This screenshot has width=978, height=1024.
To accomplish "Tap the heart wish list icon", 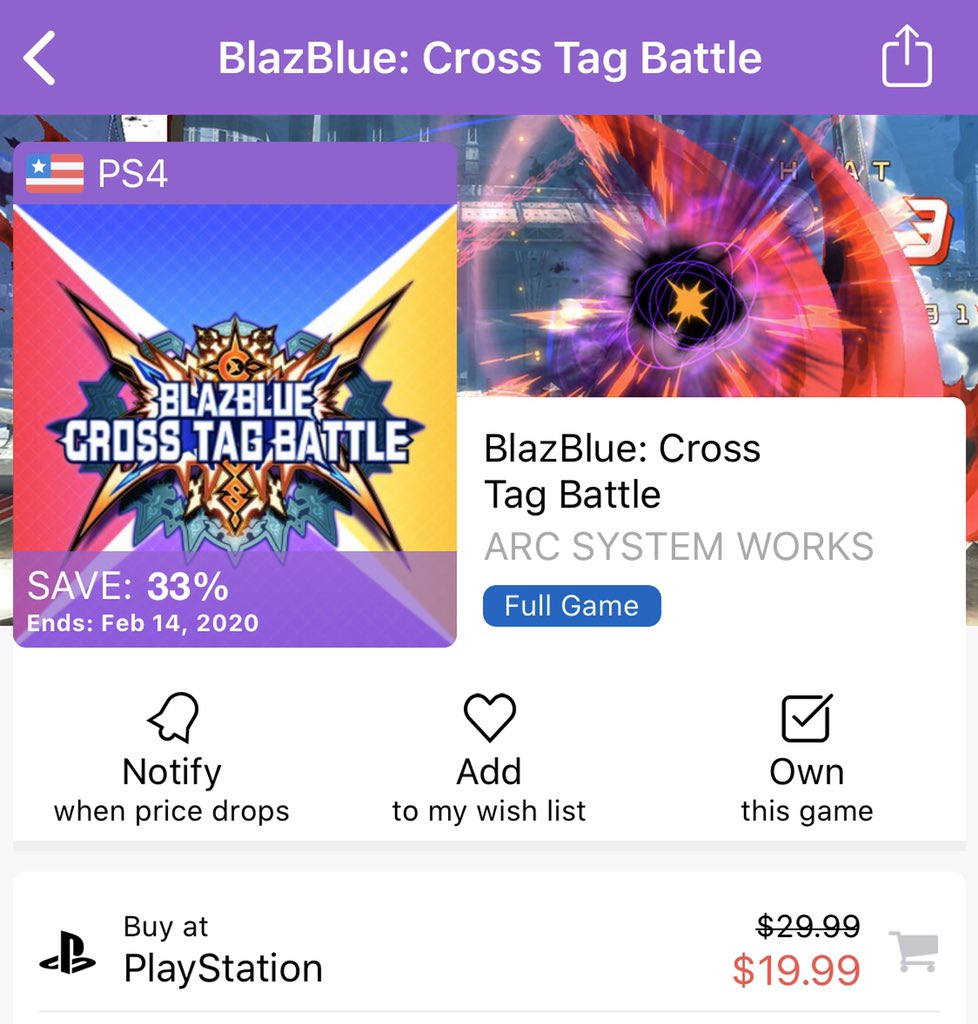I will pyautogui.click(x=489, y=717).
